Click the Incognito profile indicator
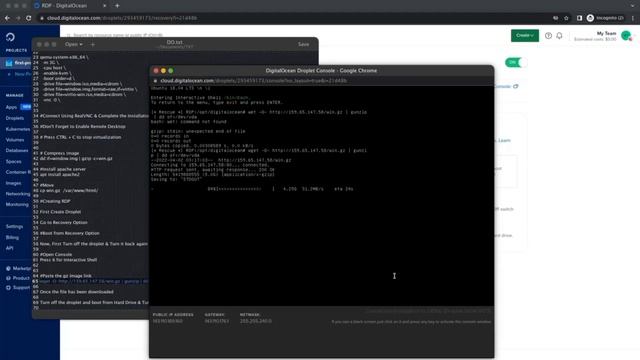Viewport: 640px width, 360px height. coord(605,18)
